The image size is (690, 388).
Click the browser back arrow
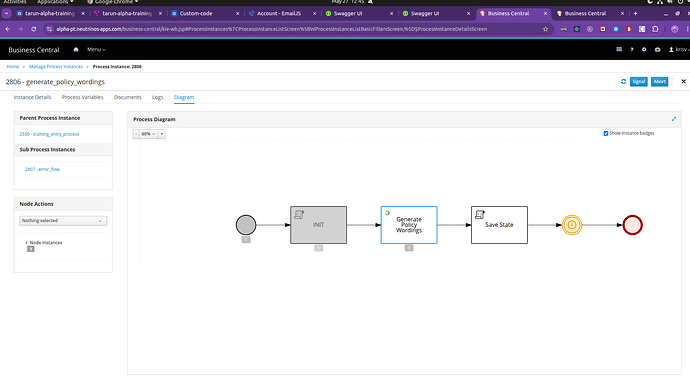tap(8, 29)
